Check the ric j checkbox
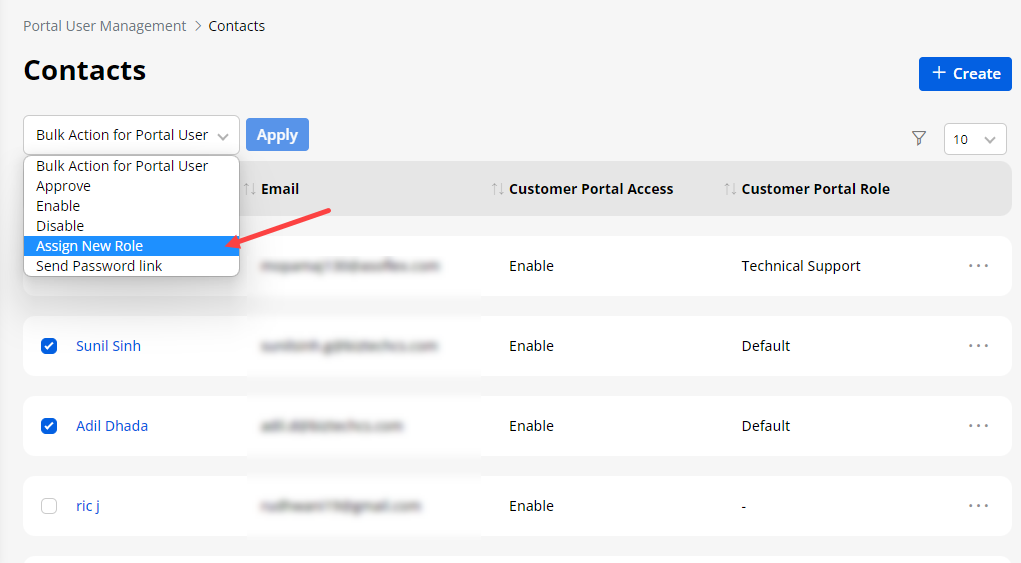Image resolution: width=1021 pixels, height=563 pixels. tap(49, 506)
